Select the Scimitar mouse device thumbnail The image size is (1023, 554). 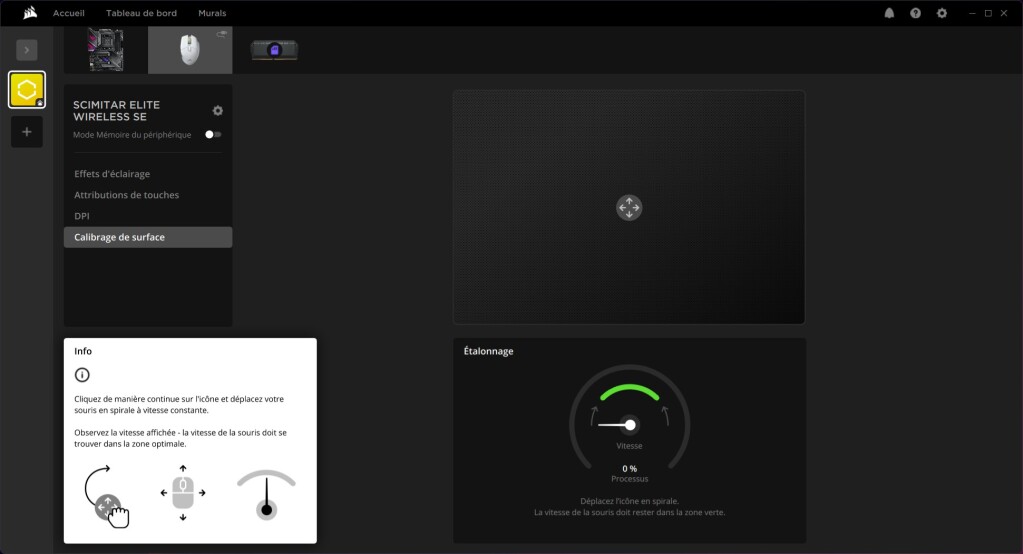pyautogui.click(x=190, y=50)
